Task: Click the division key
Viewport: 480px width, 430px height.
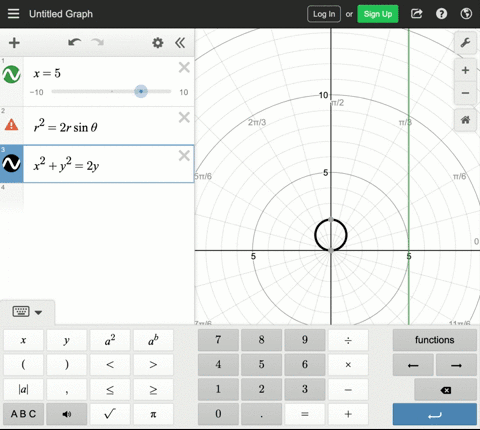Action: pos(348,340)
